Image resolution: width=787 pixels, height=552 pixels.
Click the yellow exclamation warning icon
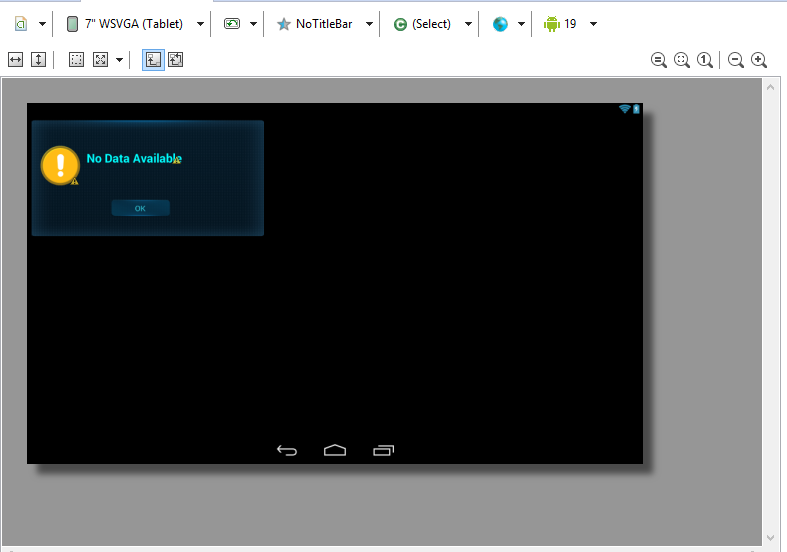click(x=60, y=165)
